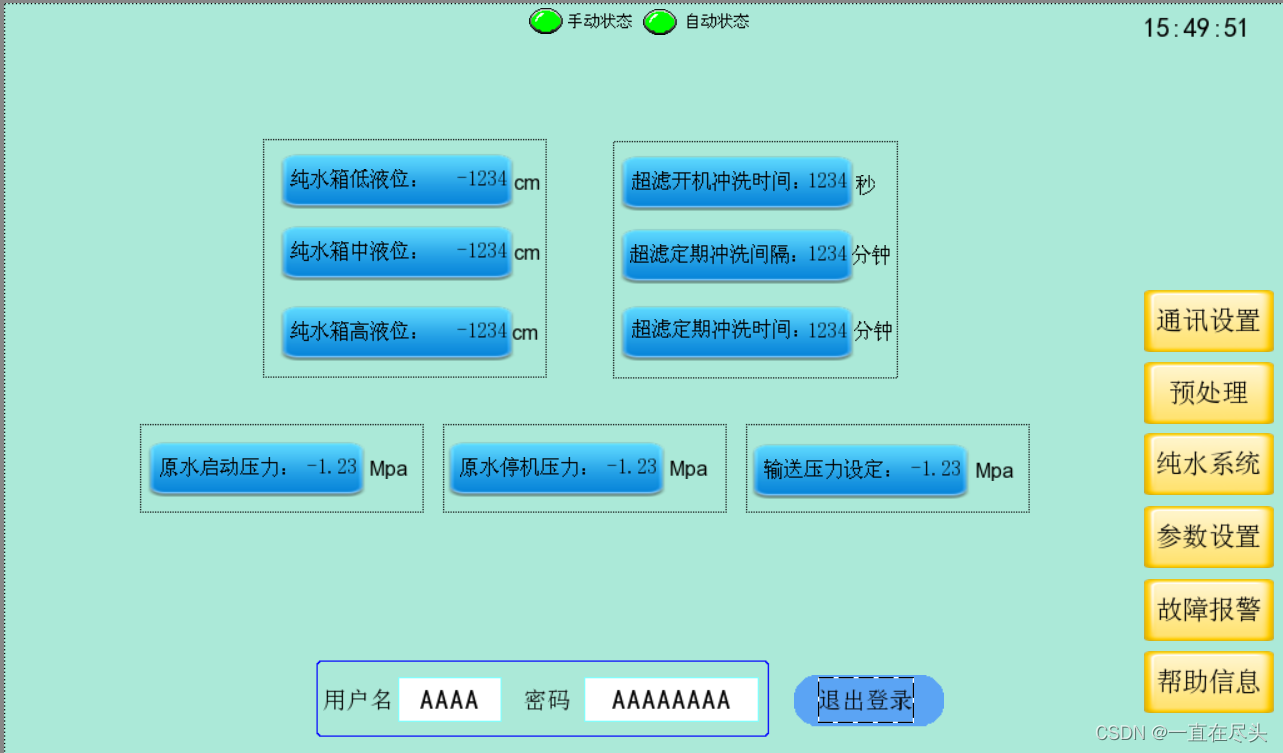The image size is (1283, 753).
Task: Click the 秒 unit after 超滤开机冲洗时间
Action: point(865,185)
